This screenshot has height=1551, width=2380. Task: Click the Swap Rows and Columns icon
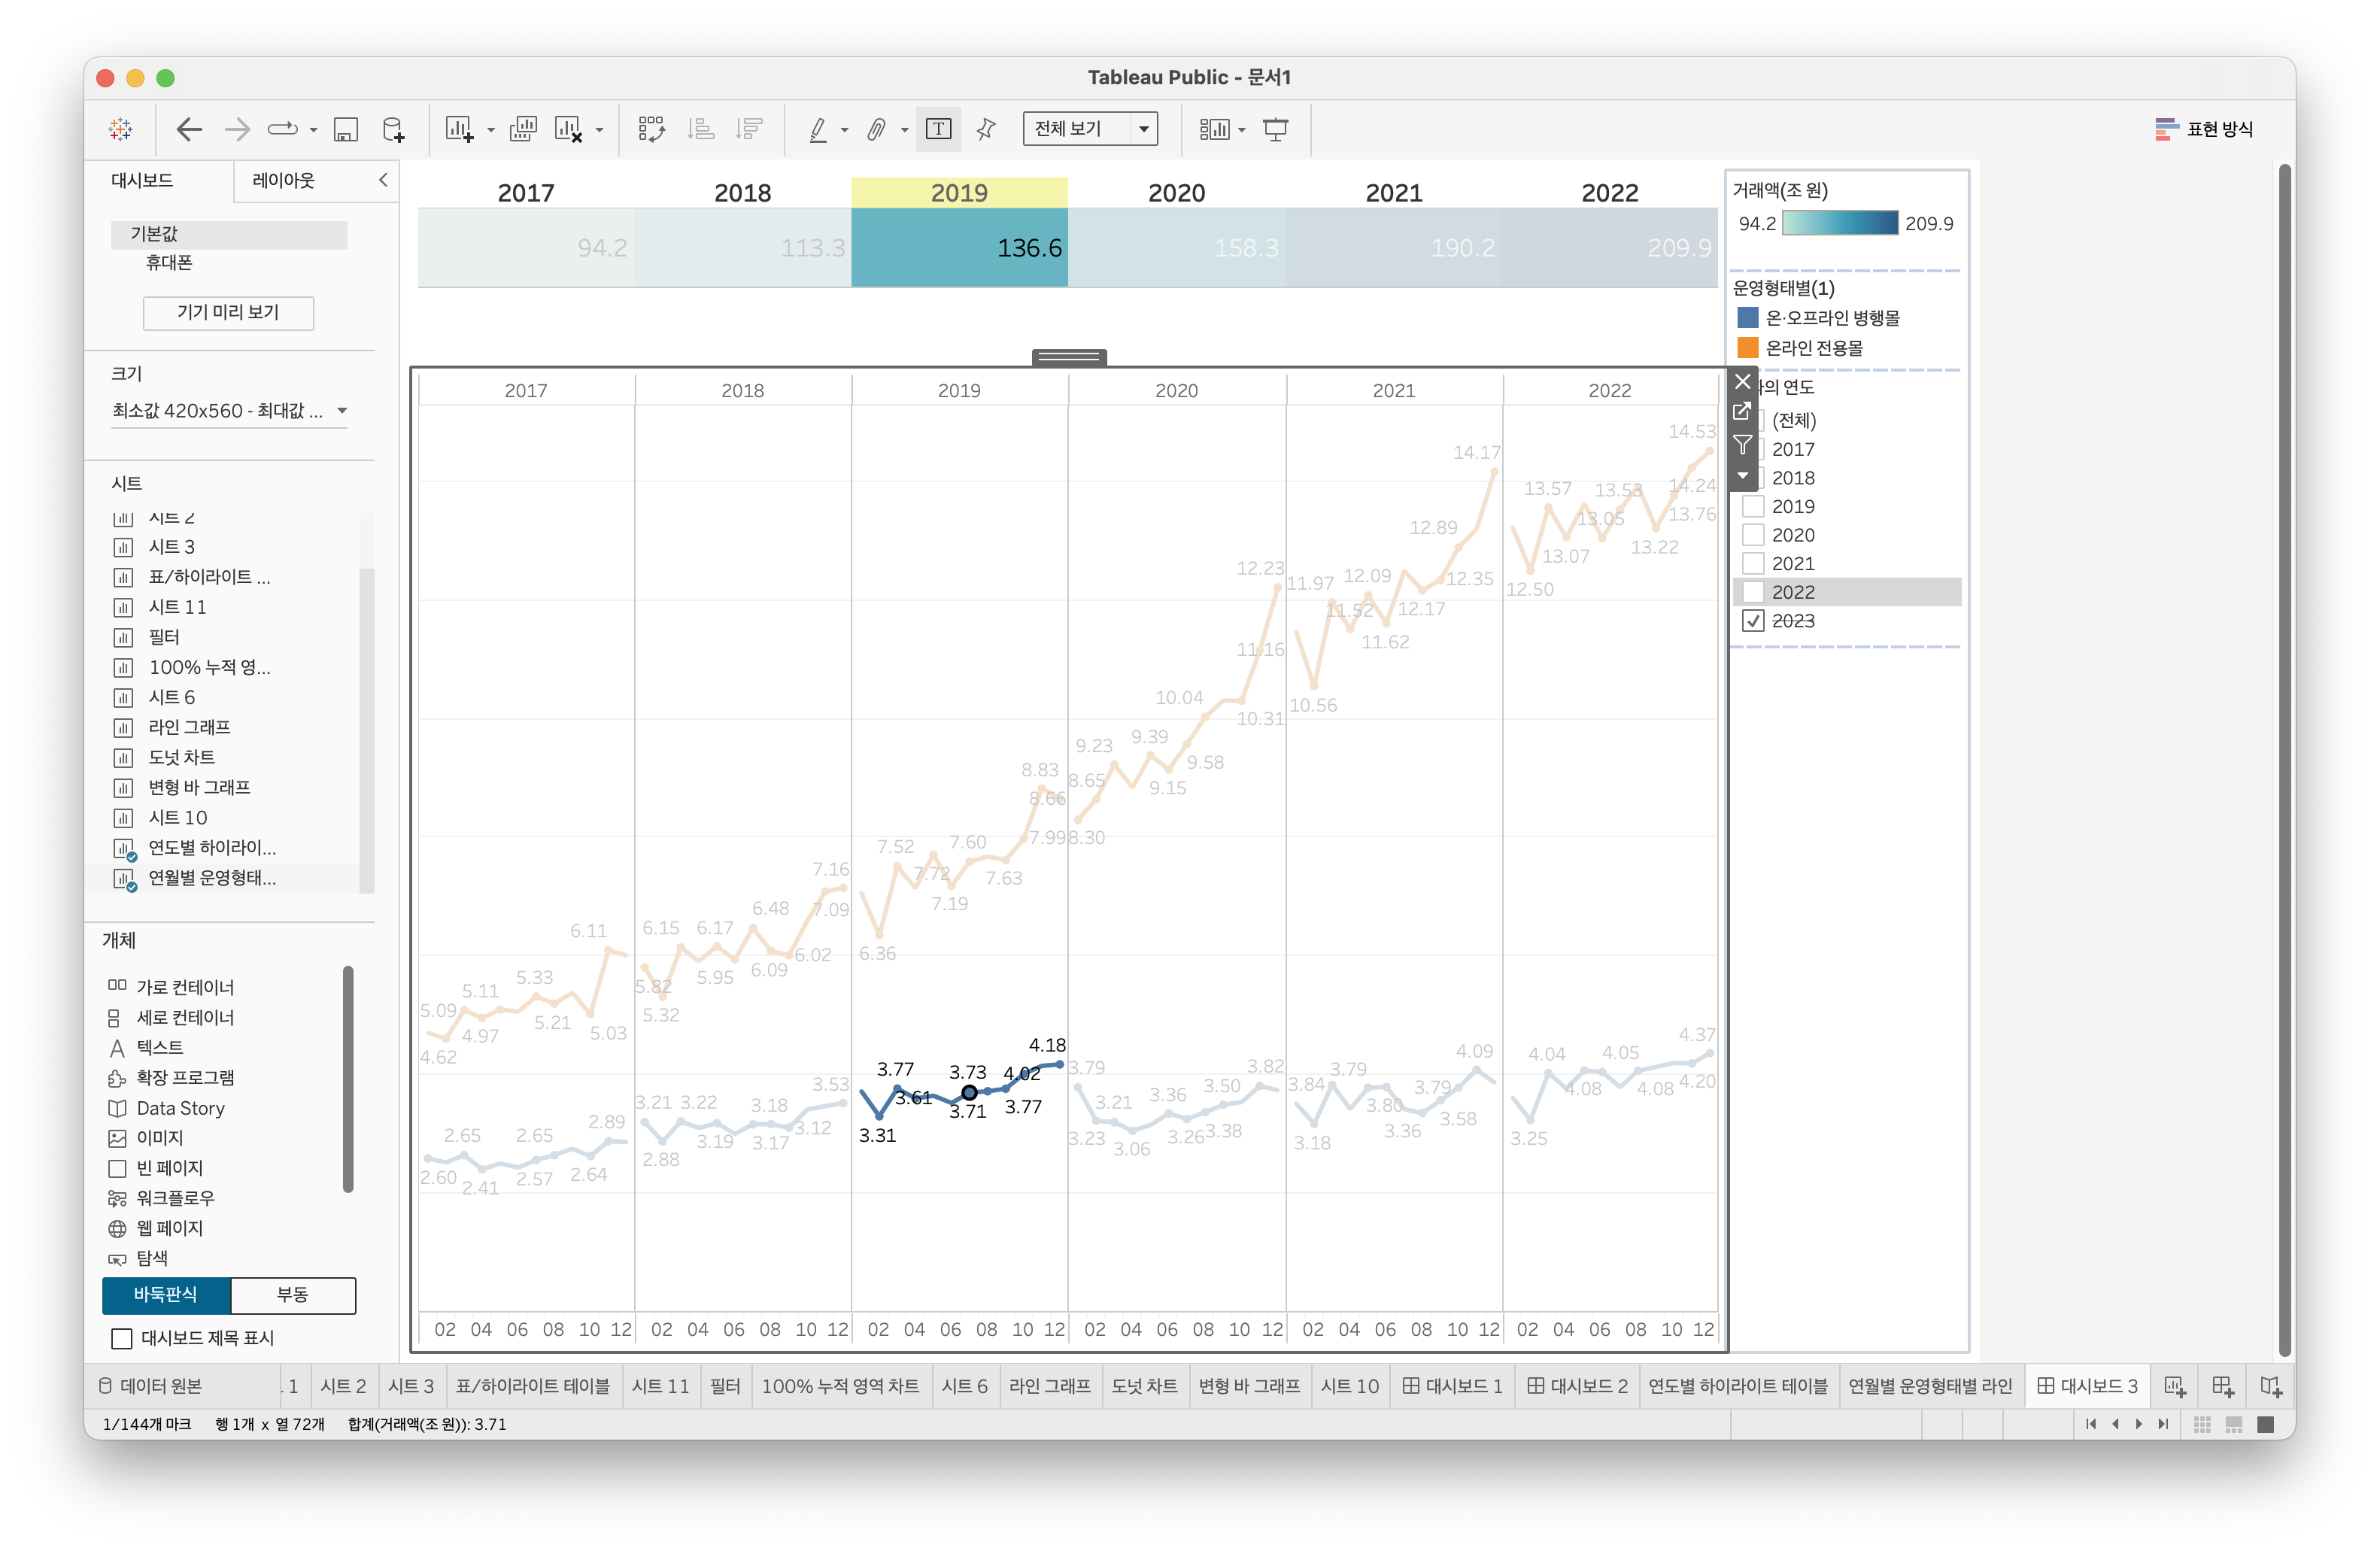click(651, 129)
